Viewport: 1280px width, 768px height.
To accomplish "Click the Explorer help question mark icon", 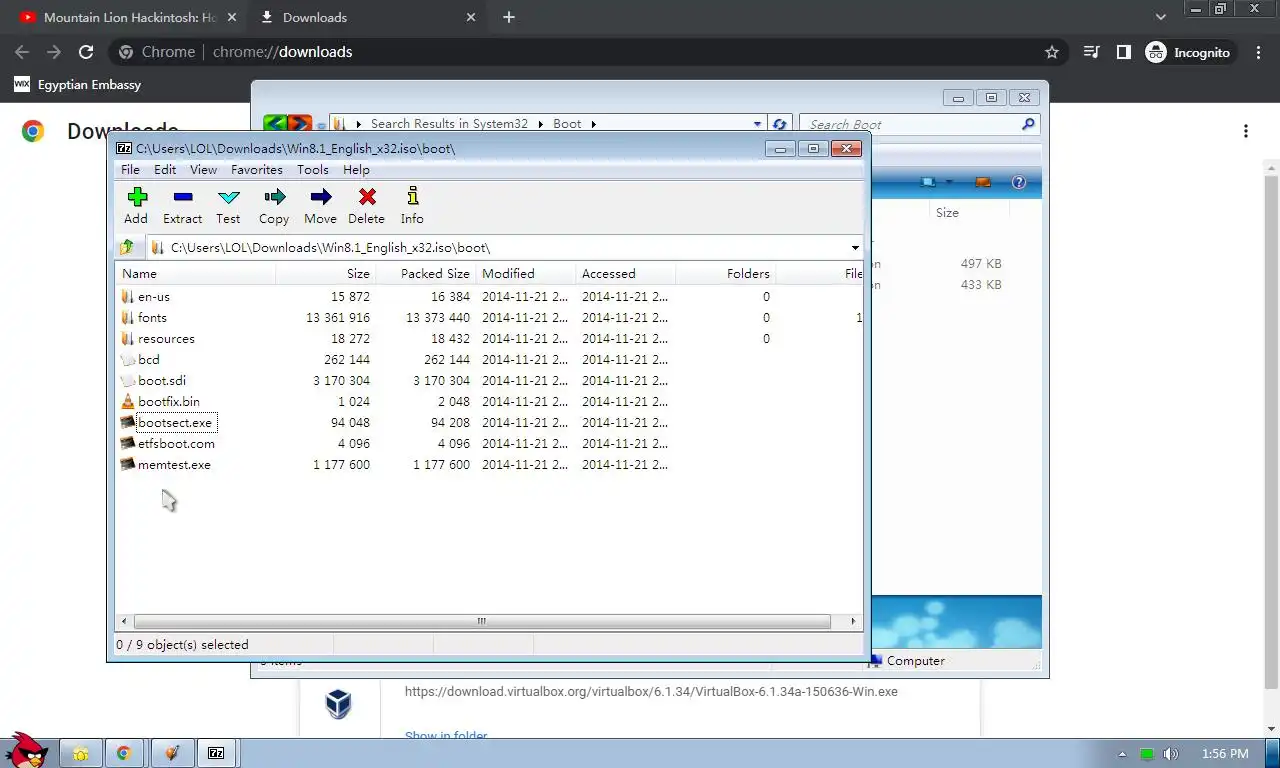I will 1019,182.
